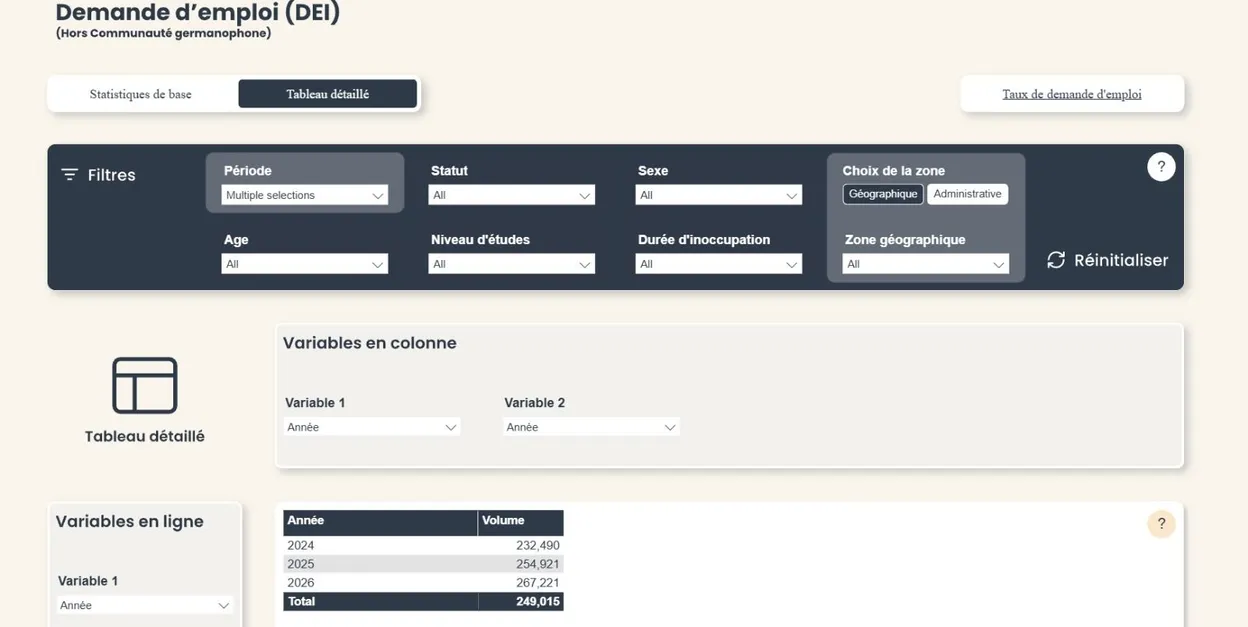Open the help icon beside the results table
The image size is (1248, 627).
(x=1161, y=523)
